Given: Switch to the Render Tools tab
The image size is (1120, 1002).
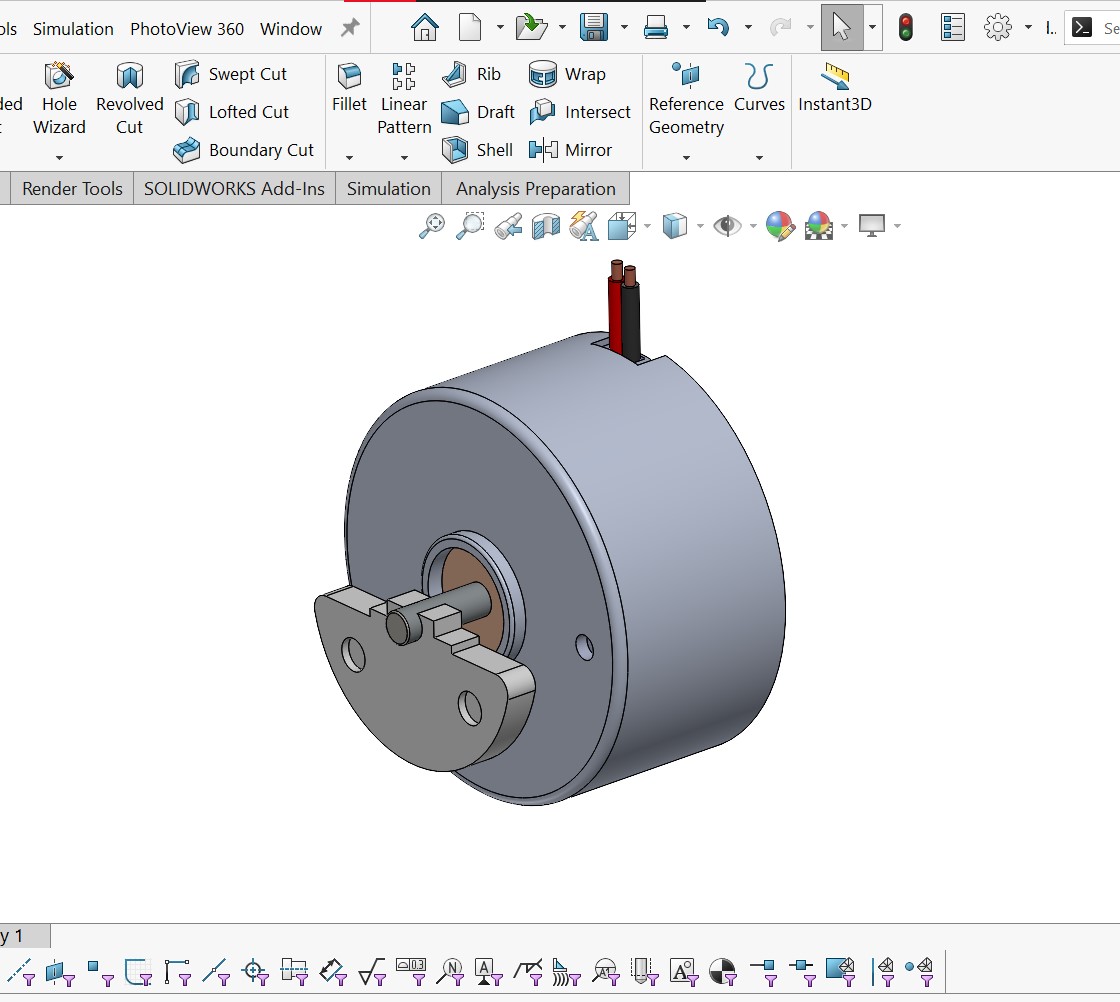Looking at the screenshot, I should [x=72, y=189].
